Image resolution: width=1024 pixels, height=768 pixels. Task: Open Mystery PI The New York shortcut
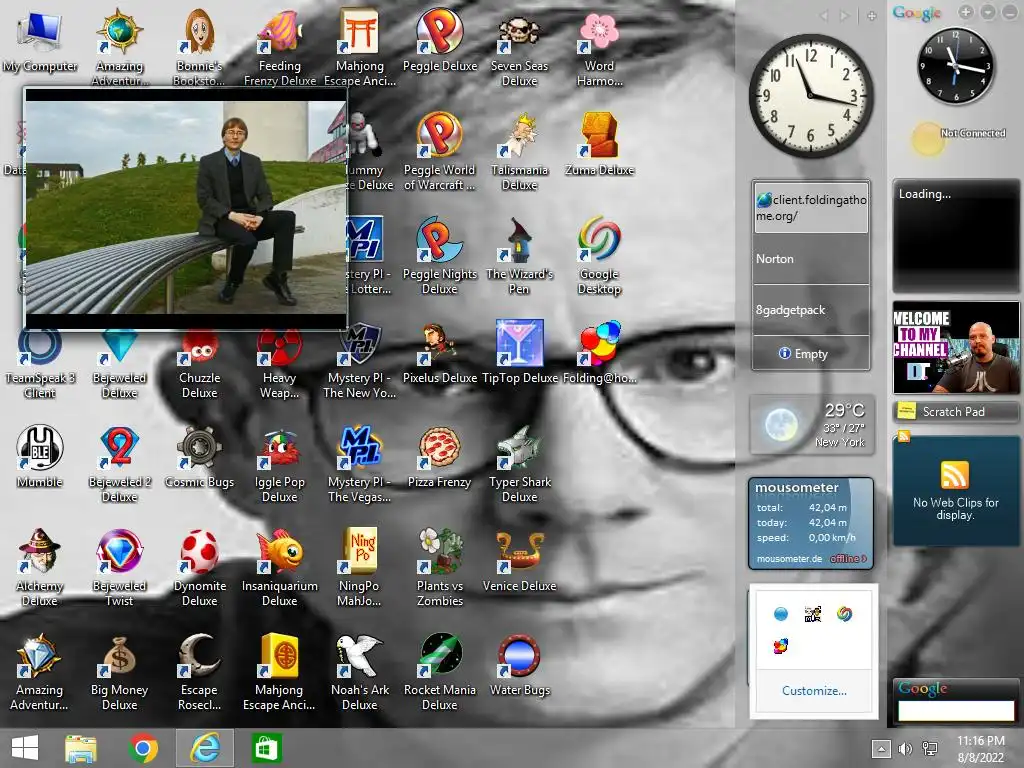tap(359, 360)
